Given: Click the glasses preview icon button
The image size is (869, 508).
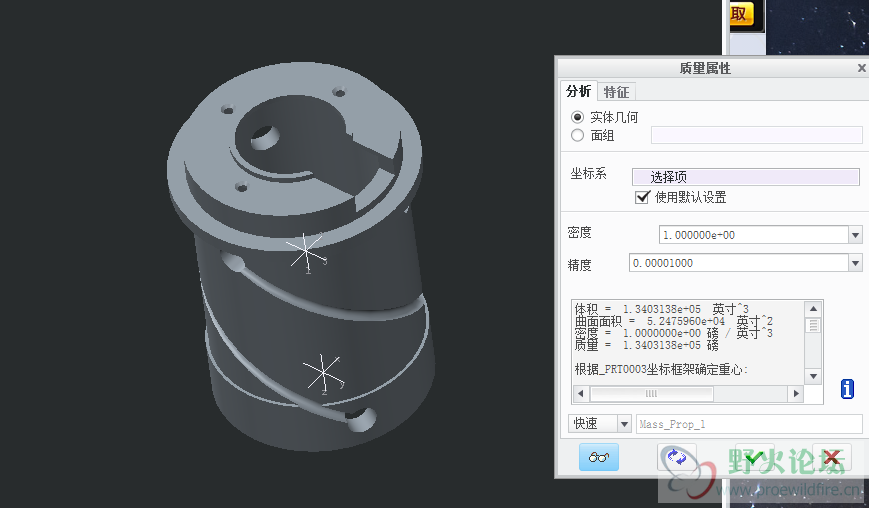Looking at the screenshot, I should (599, 457).
